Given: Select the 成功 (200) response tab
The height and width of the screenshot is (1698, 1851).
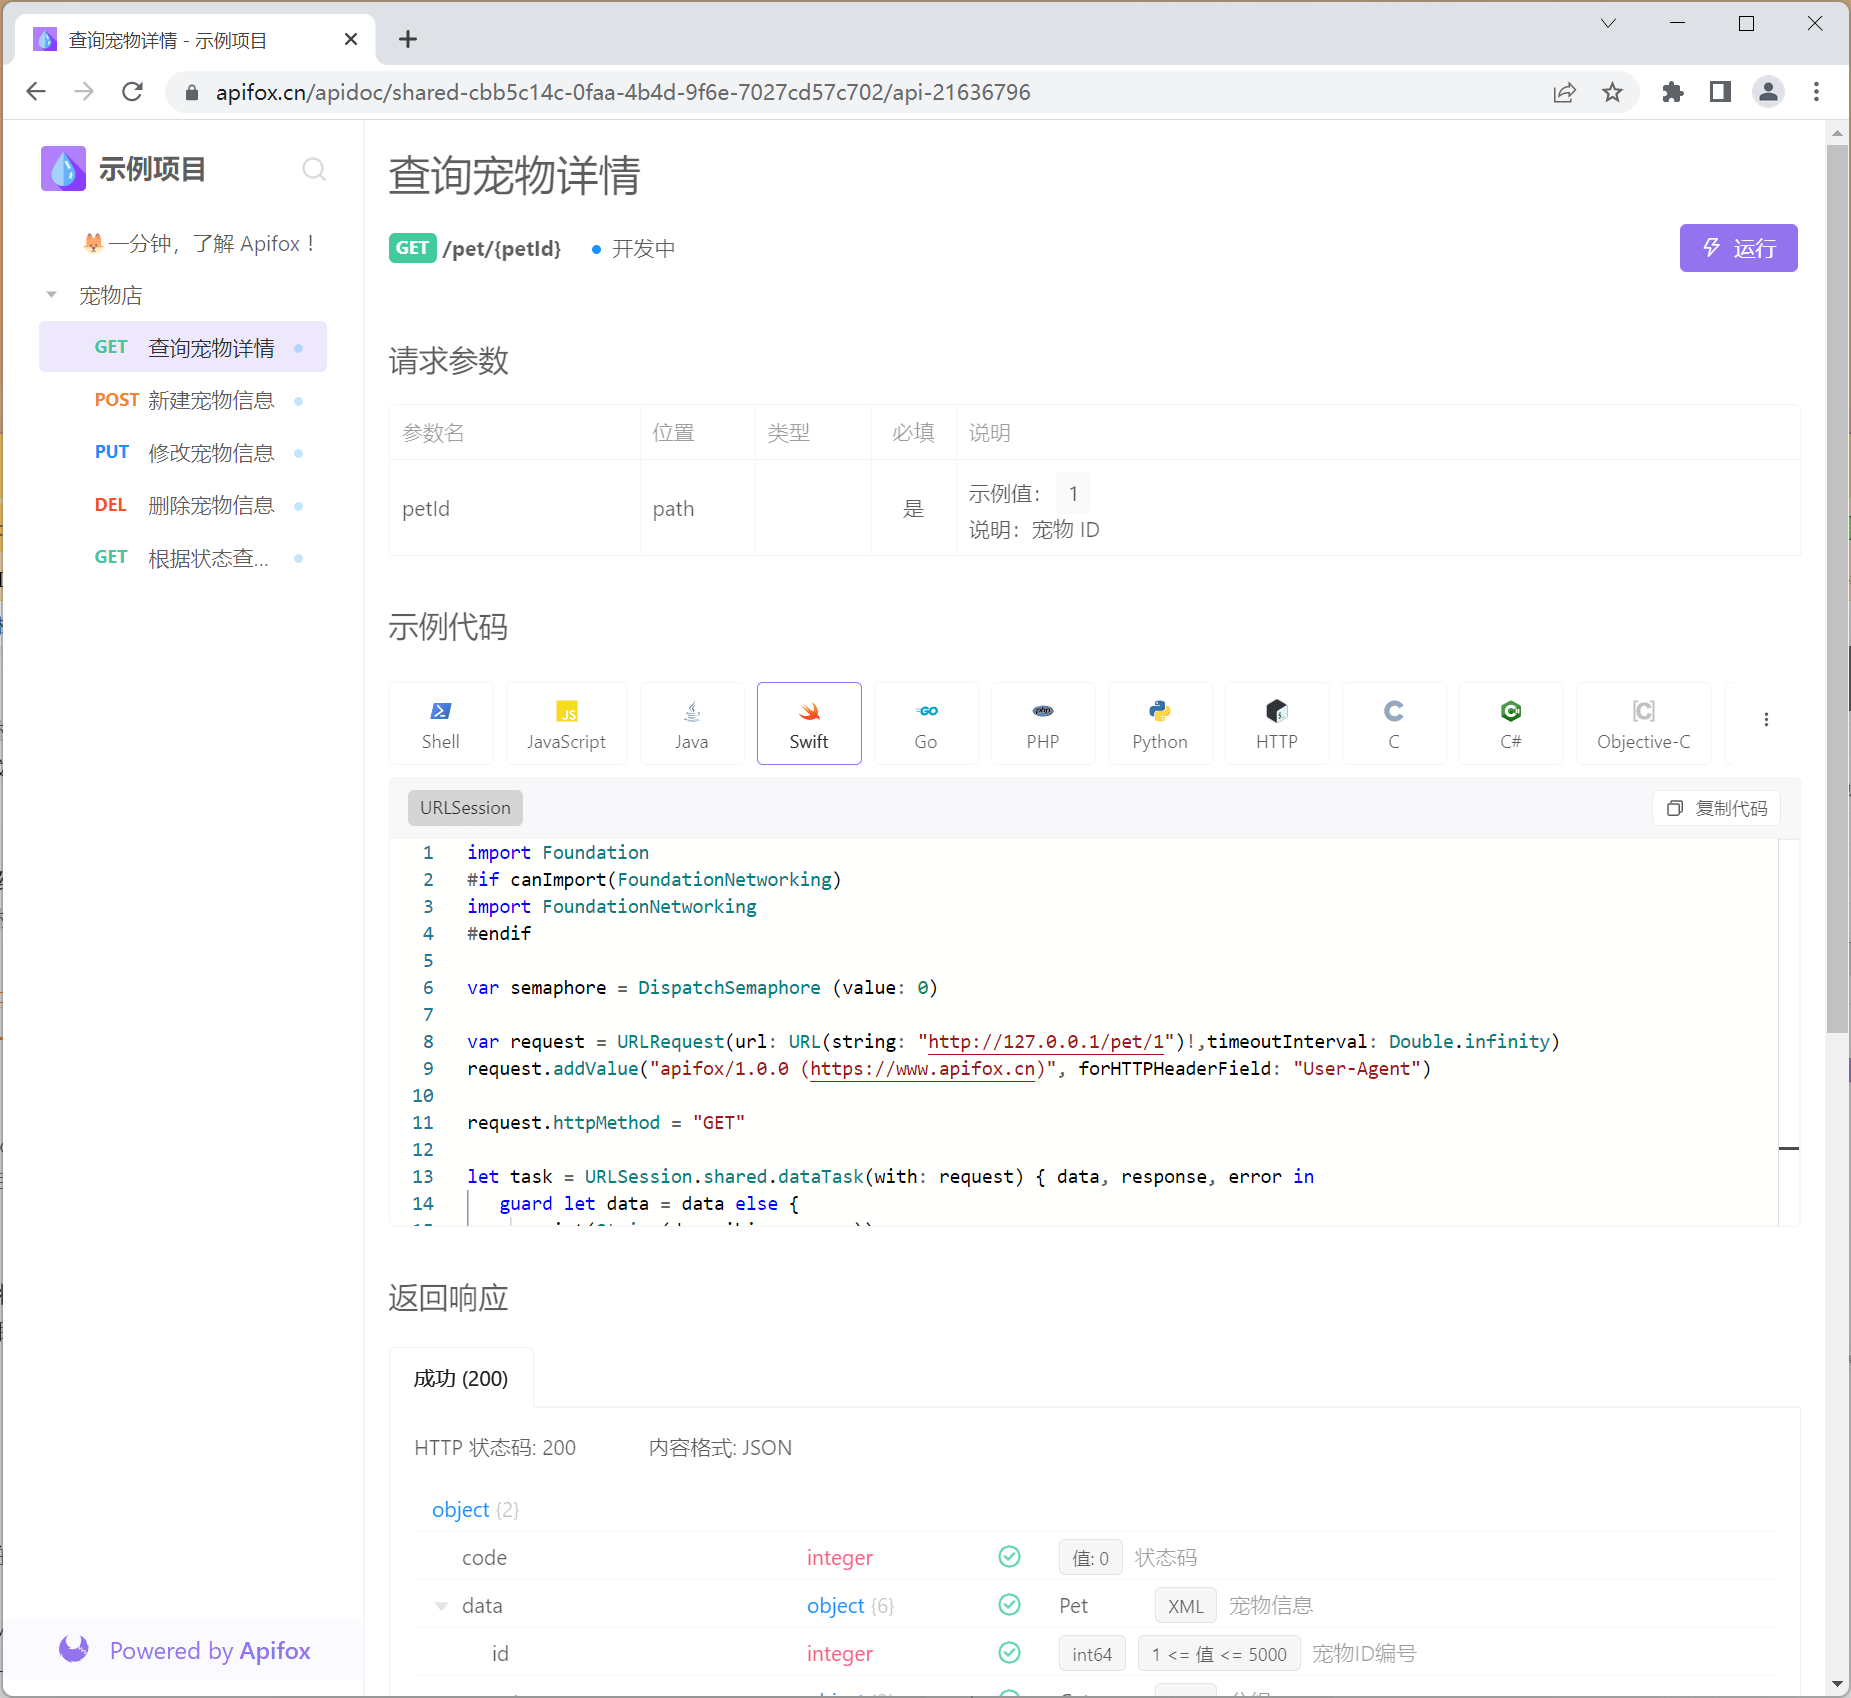Looking at the screenshot, I should [460, 1377].
